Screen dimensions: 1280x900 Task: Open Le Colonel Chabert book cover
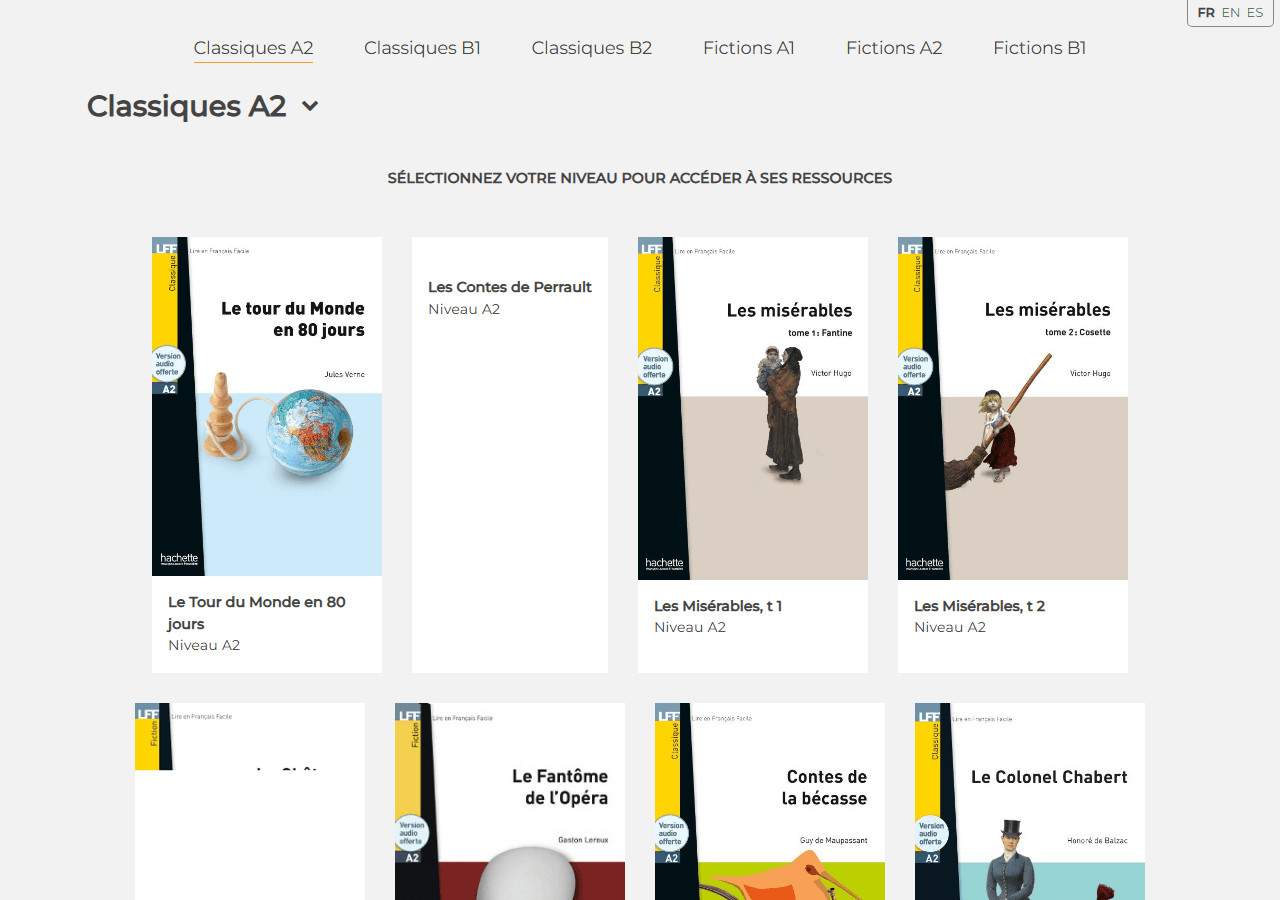[x=1030, y=801]
